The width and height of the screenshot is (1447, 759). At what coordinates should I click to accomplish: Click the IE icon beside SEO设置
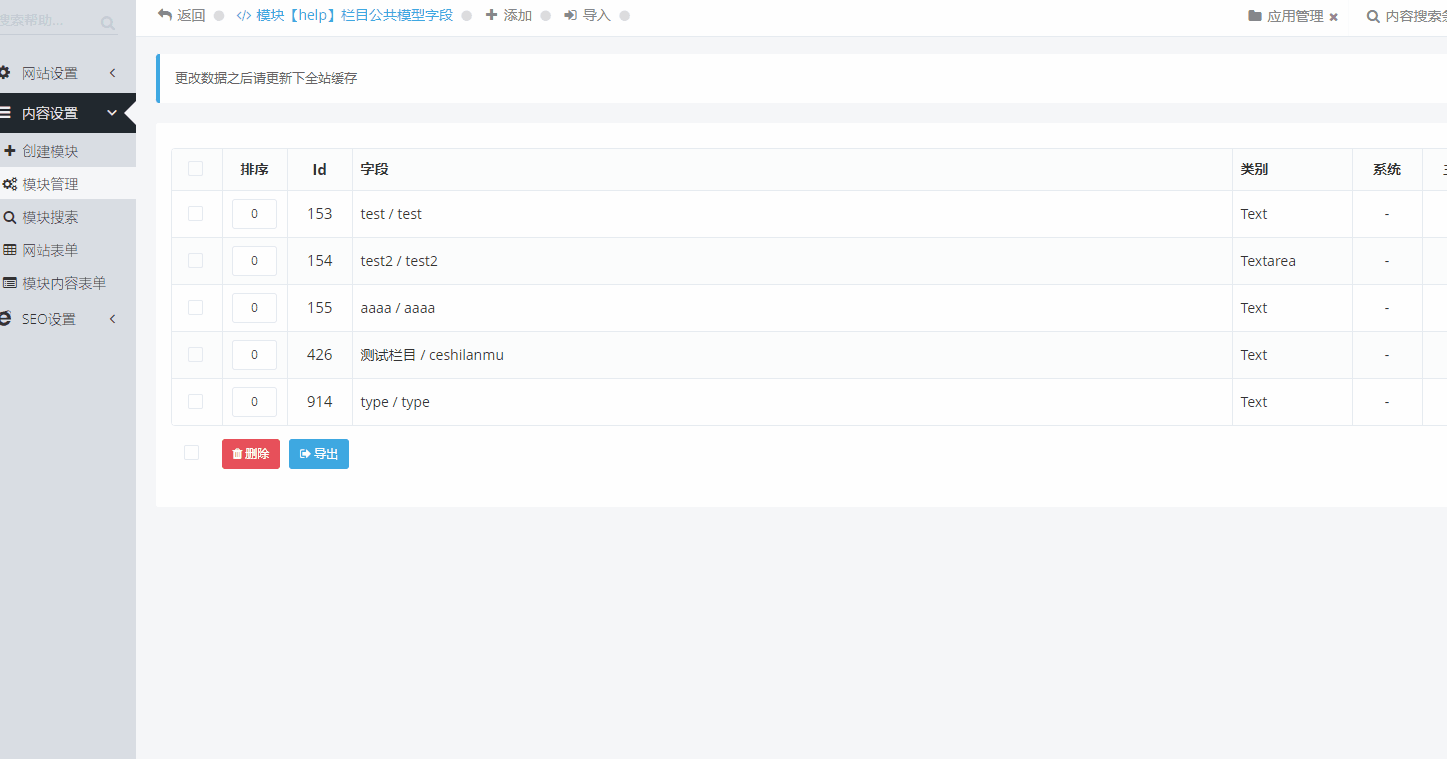coord(5,319)
